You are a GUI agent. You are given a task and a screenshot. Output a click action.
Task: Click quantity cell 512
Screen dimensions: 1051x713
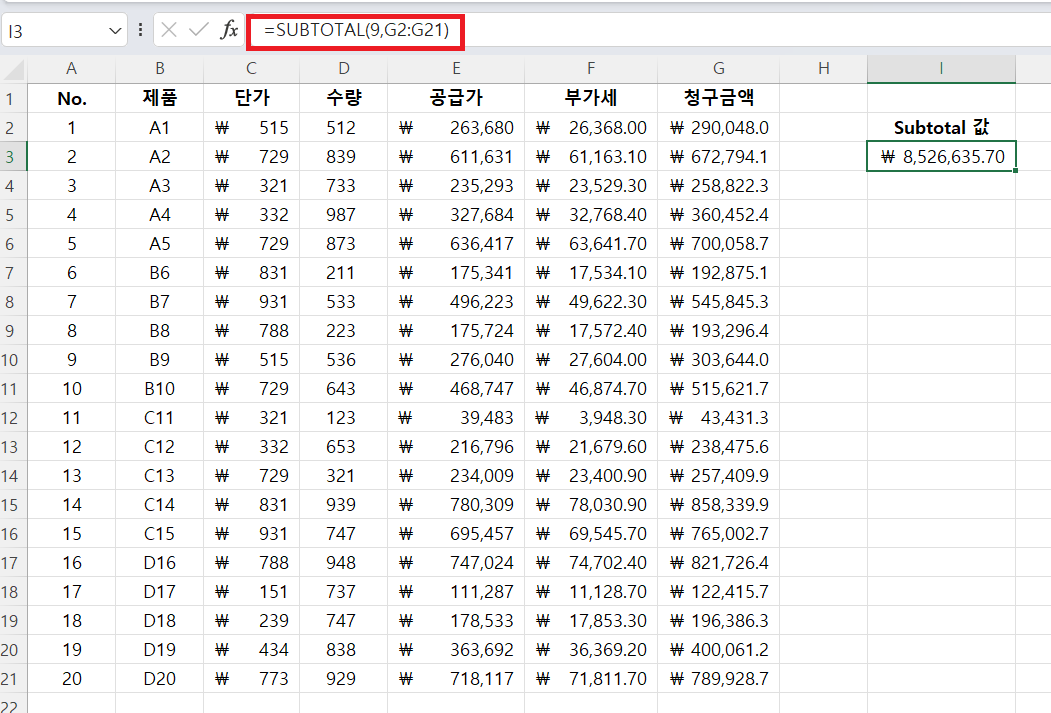343,127
